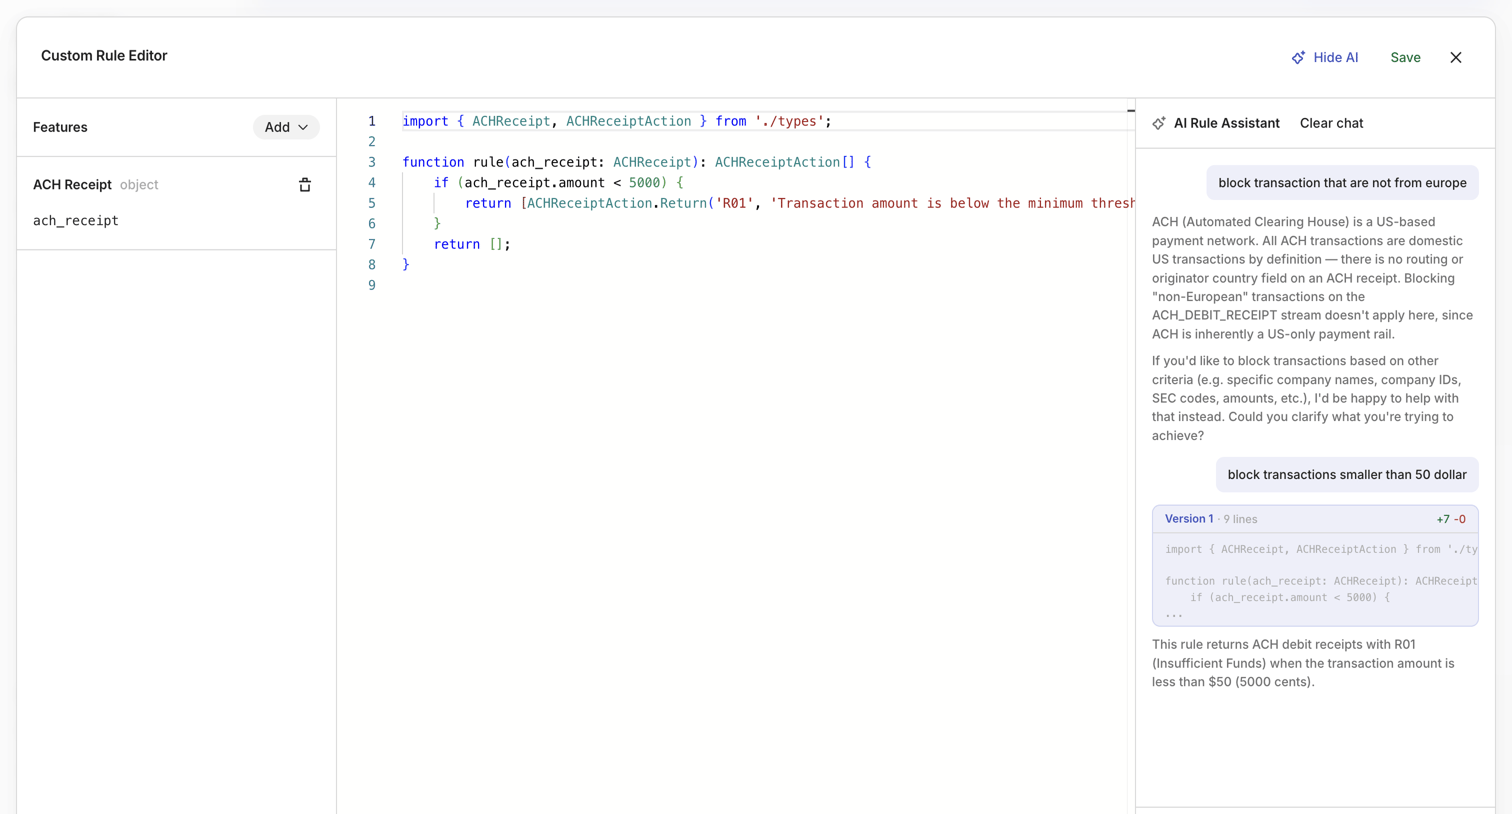The image size is (1512, 814).
Task: Click the ach_receipt variable name
Action: (76, 221)
